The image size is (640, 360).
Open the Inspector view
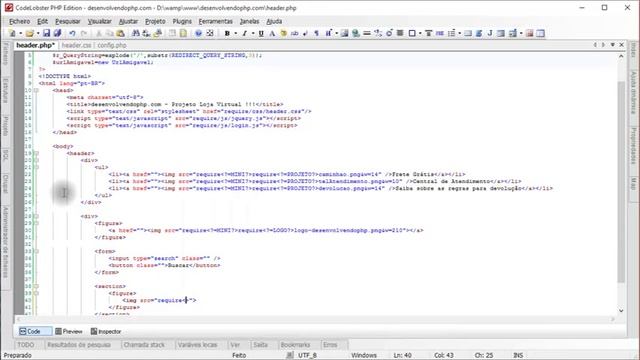coord(106,331)
